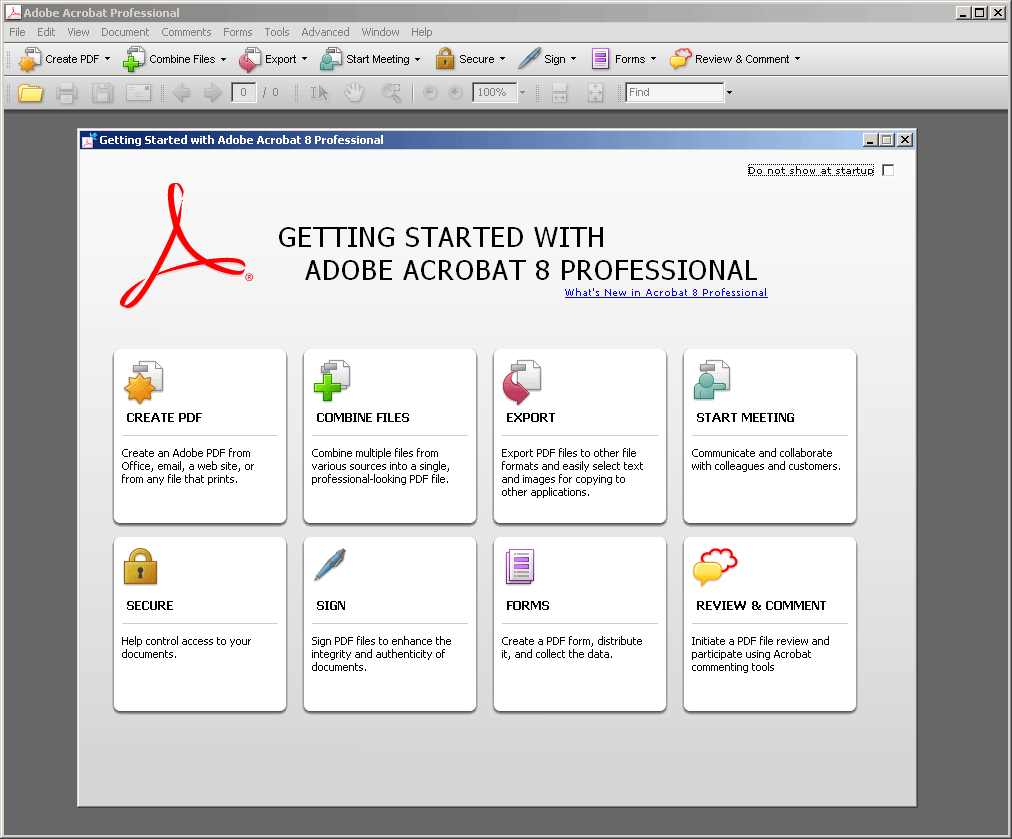Viewport: 1012px width, 839px height.
Task: Click the COMBINE FILES card heading
Action: 363,418
